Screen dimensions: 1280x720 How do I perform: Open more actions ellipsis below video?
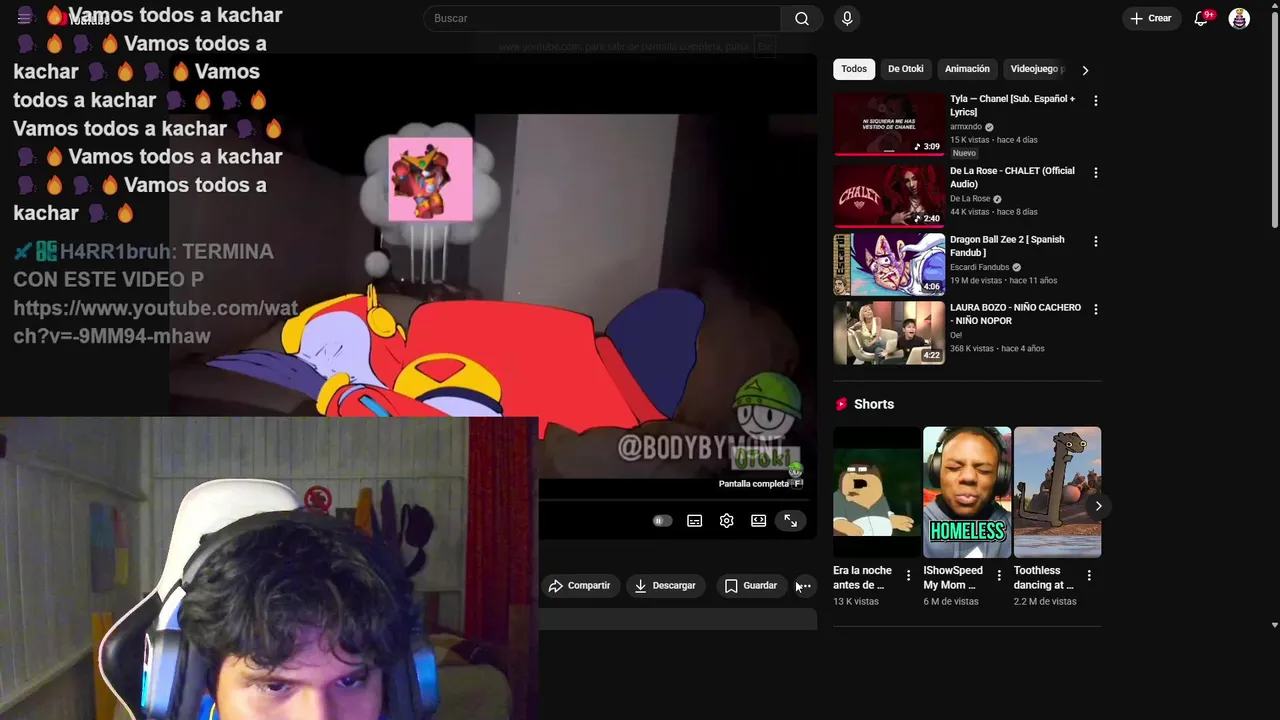point(804,586)
